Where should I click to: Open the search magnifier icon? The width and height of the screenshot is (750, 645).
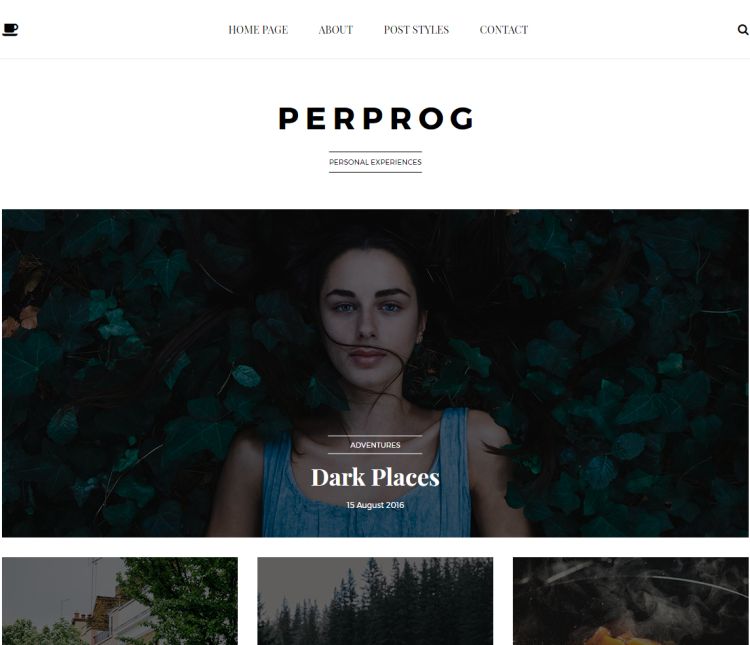coord(743,30)
